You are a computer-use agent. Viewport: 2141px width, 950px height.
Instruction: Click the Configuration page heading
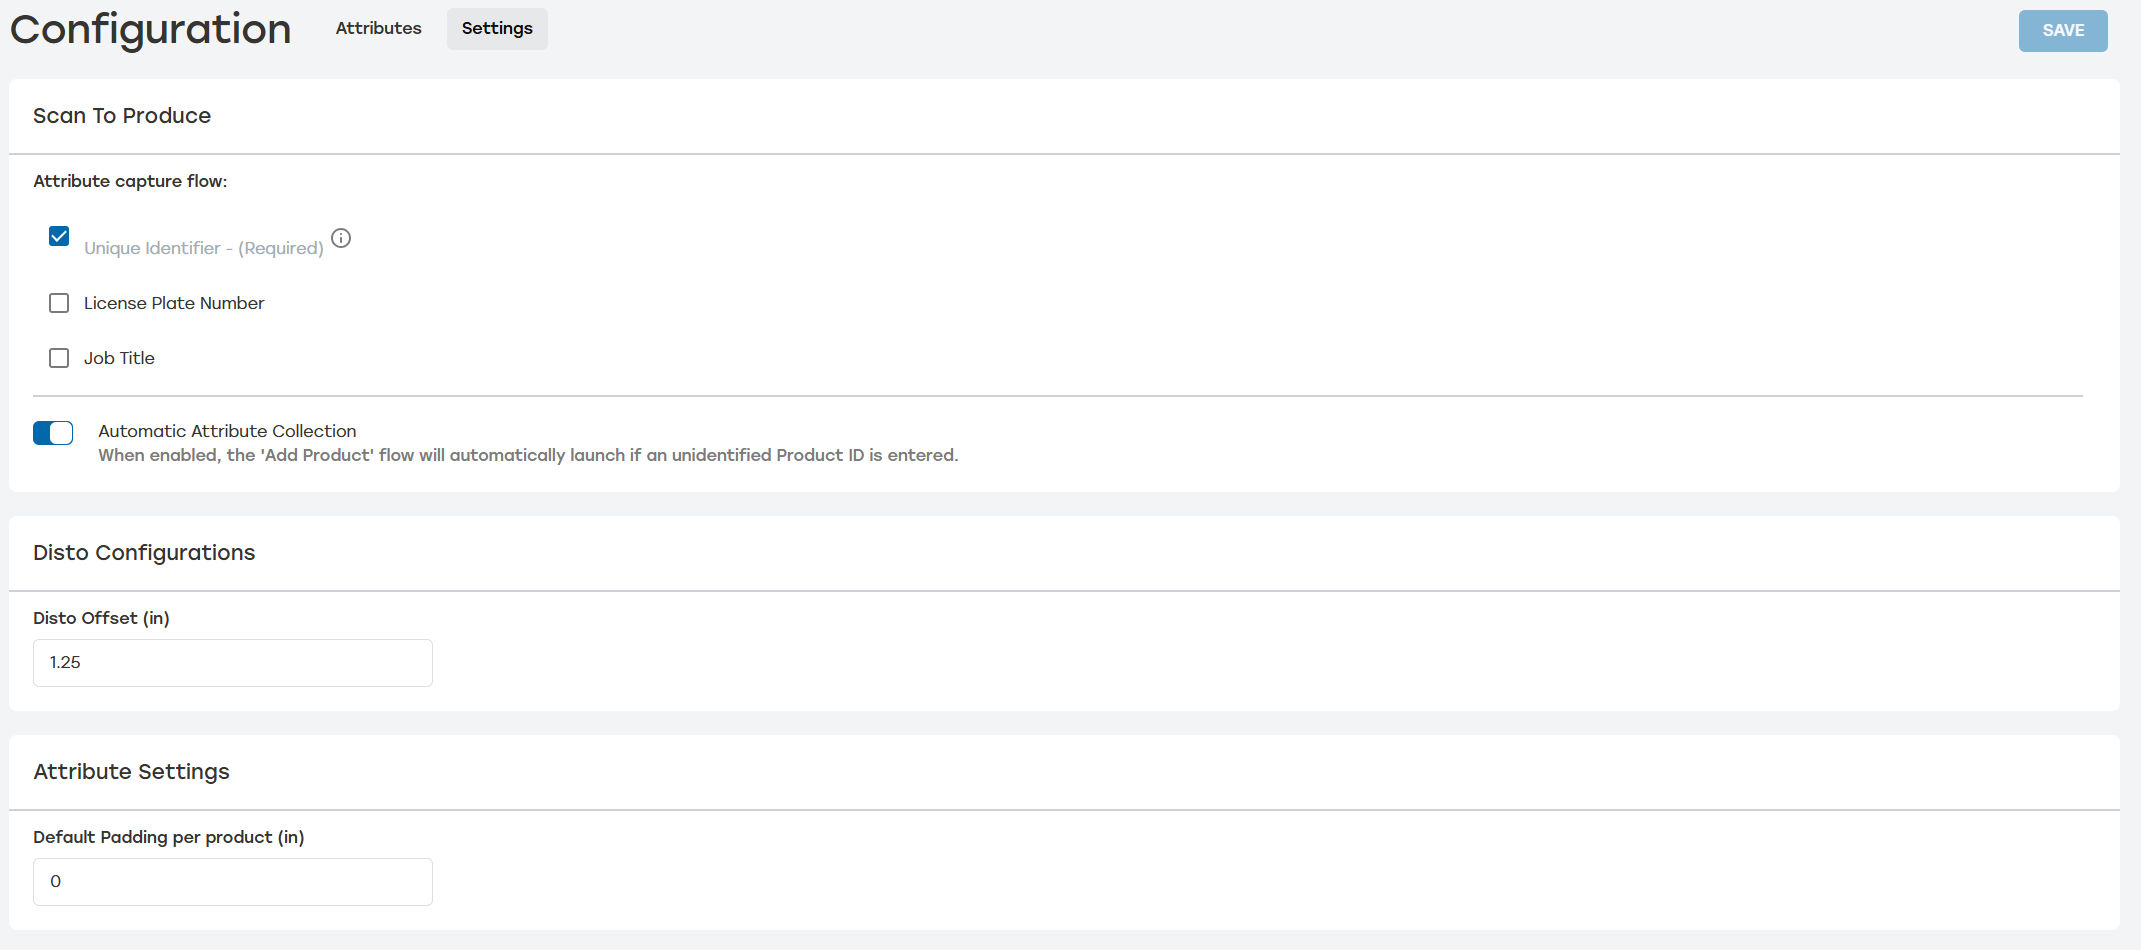pos(149,29)
